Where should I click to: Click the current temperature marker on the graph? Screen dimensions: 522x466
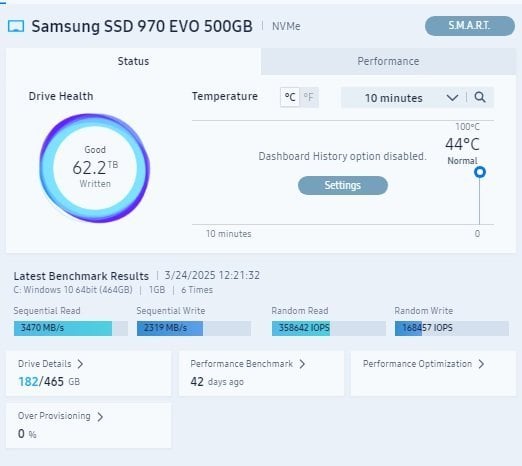click(x=480, y=172)
